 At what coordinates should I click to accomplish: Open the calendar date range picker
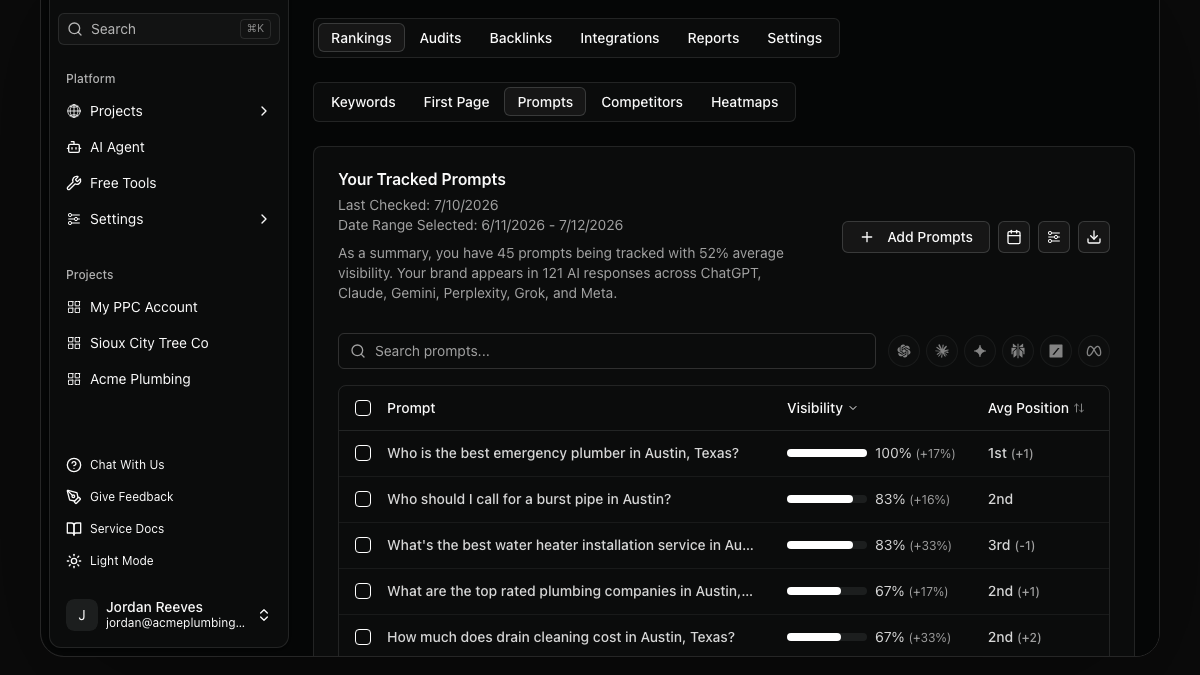coord(1014,237)
